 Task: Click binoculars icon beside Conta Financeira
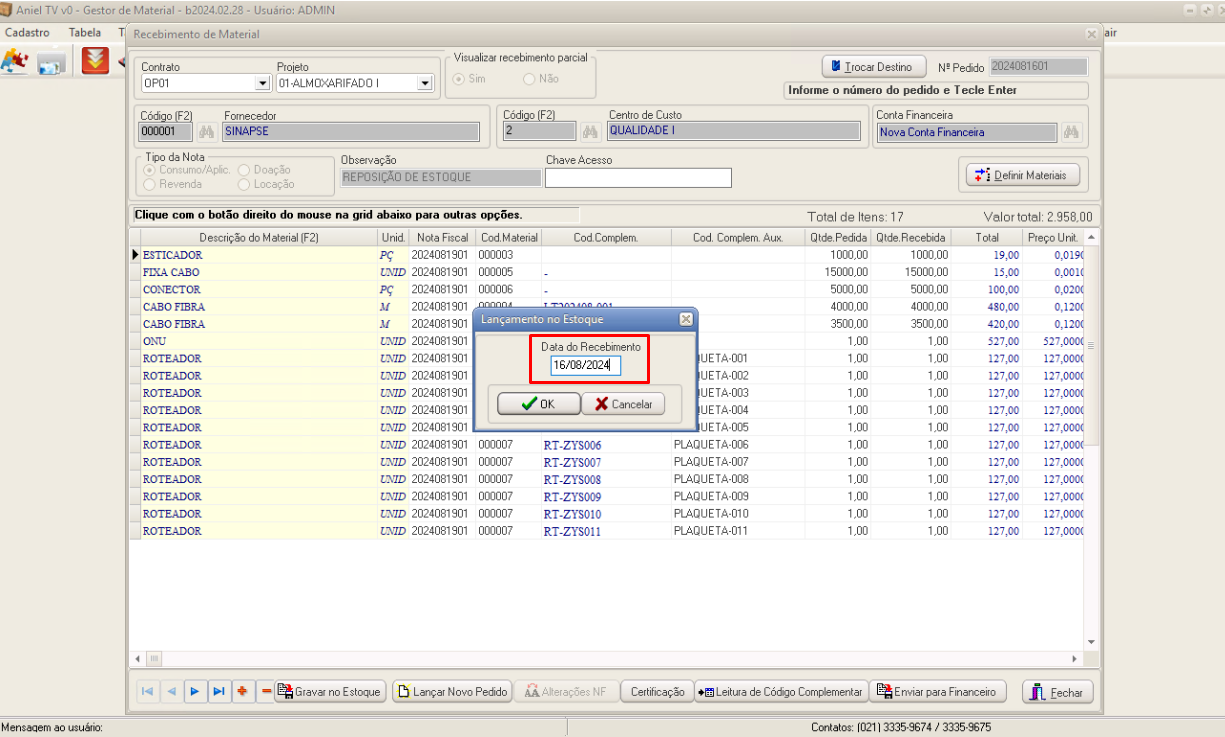tap(1072, 132)
